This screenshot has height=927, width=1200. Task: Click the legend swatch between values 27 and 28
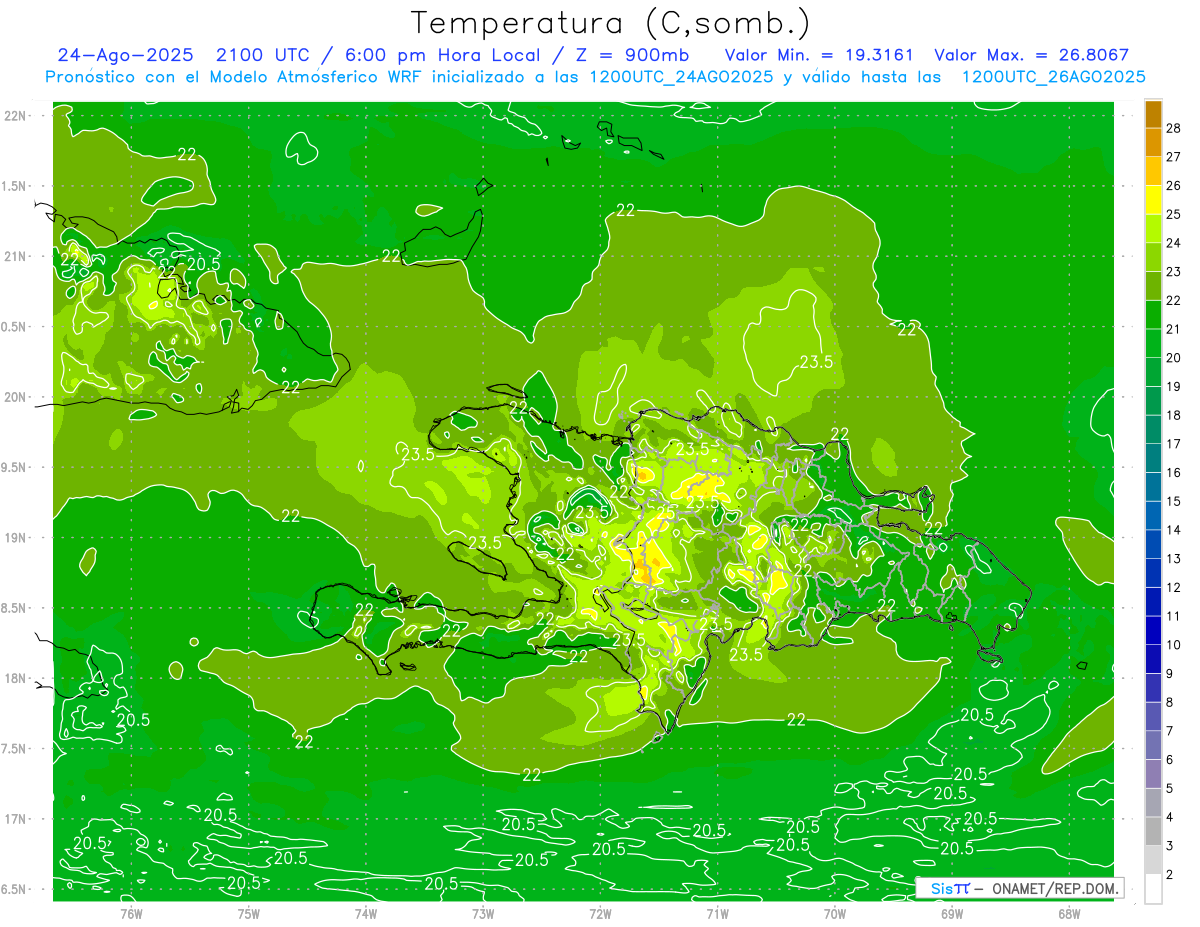coord(1153,142)
